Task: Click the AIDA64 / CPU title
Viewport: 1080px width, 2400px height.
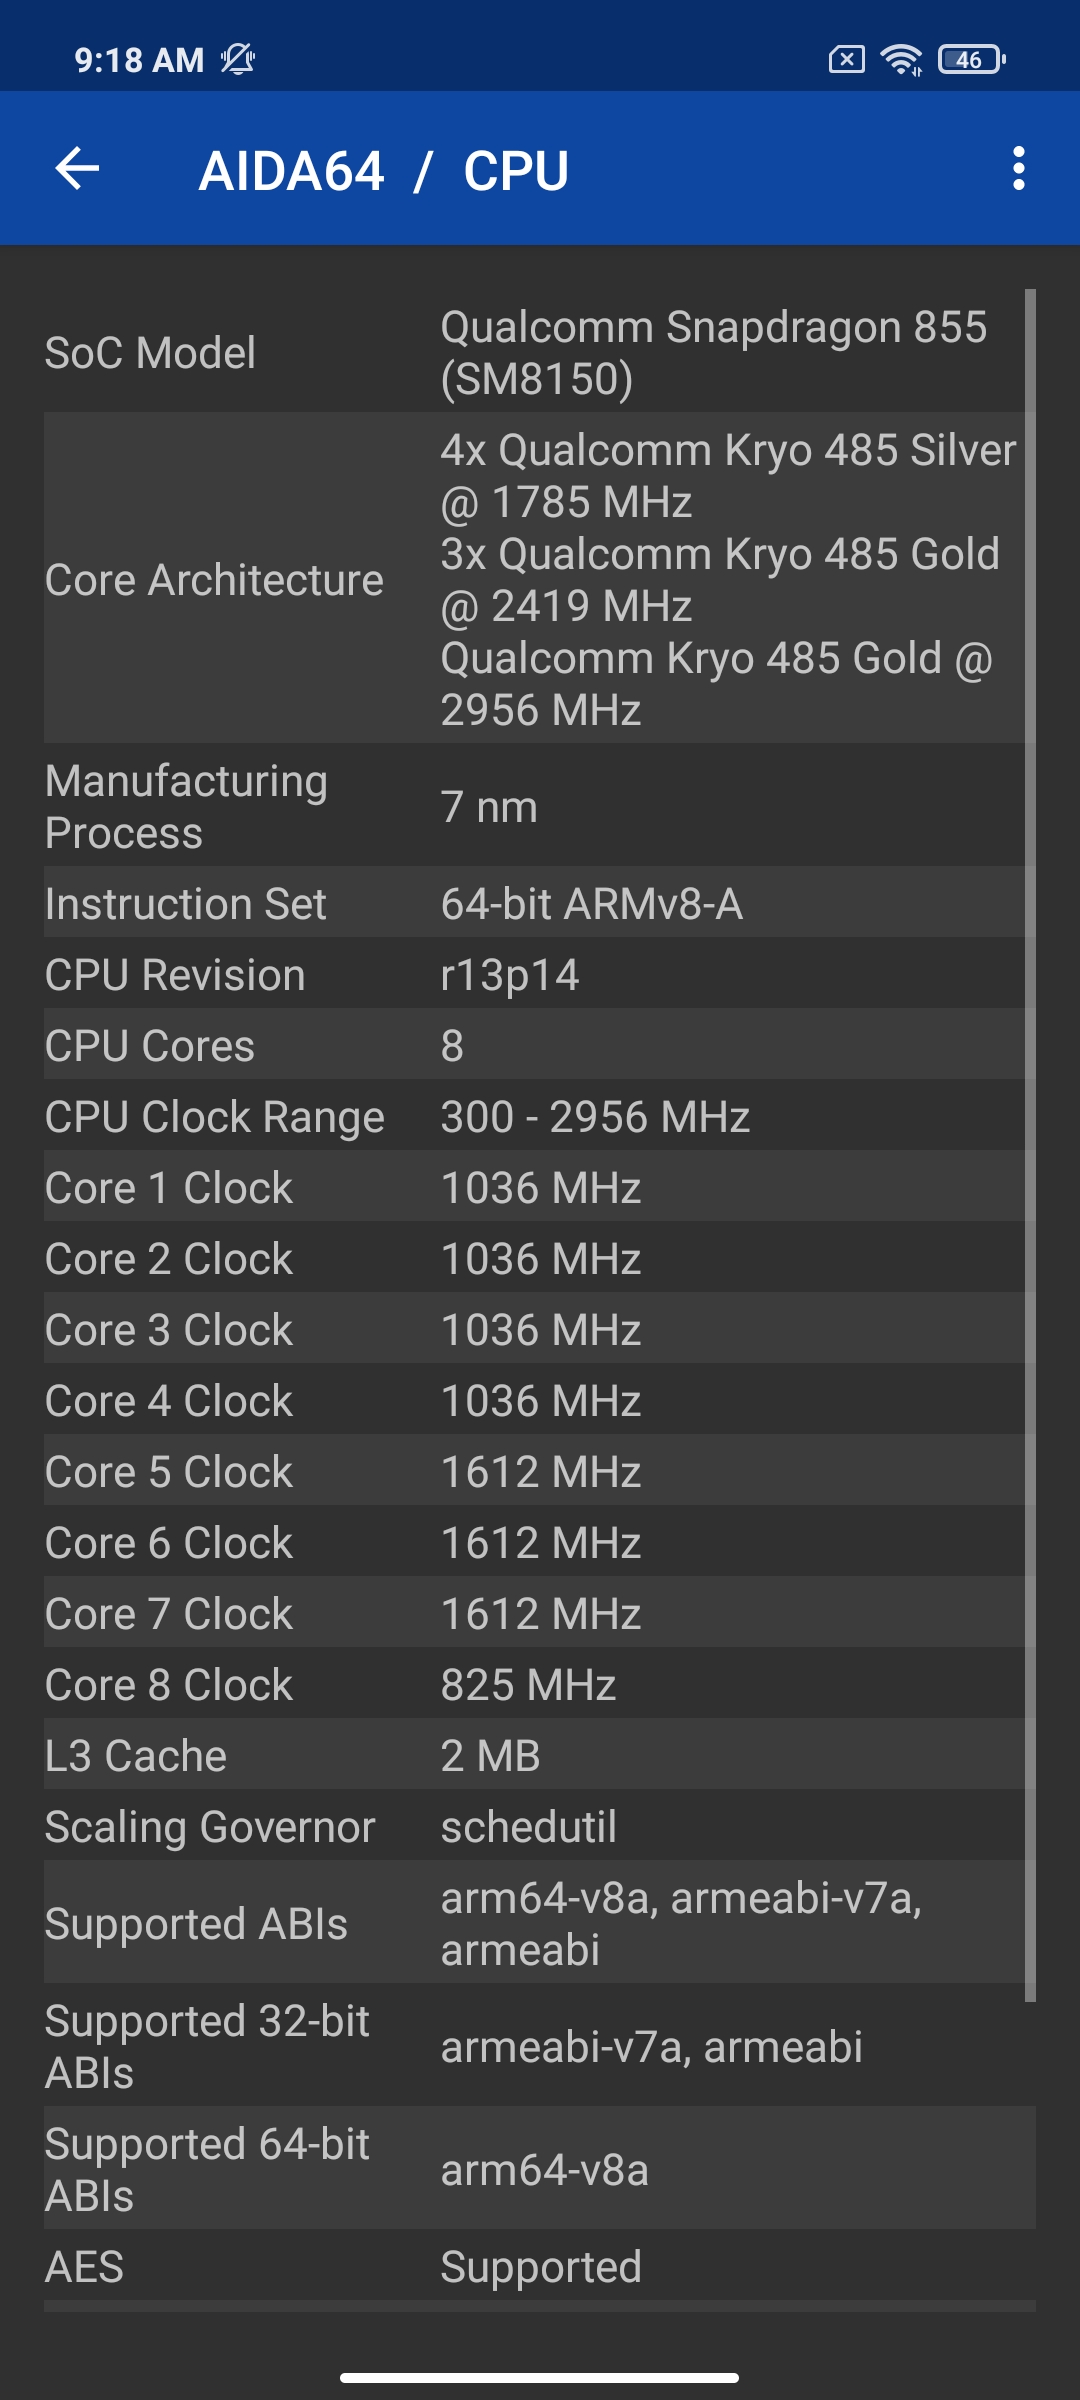Action: [384, 171]
